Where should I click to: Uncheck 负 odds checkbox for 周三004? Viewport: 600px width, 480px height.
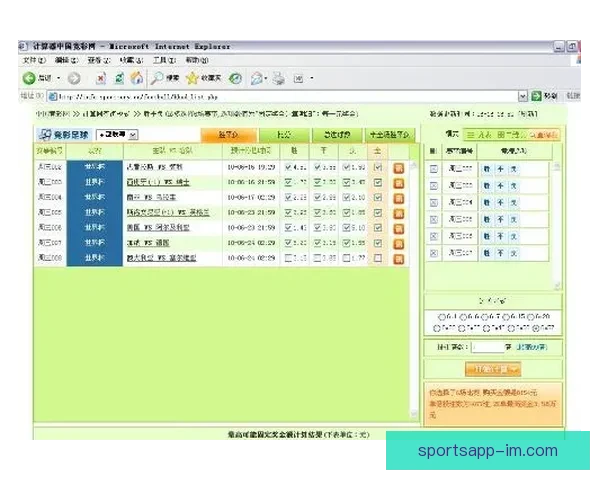(346, 198)
